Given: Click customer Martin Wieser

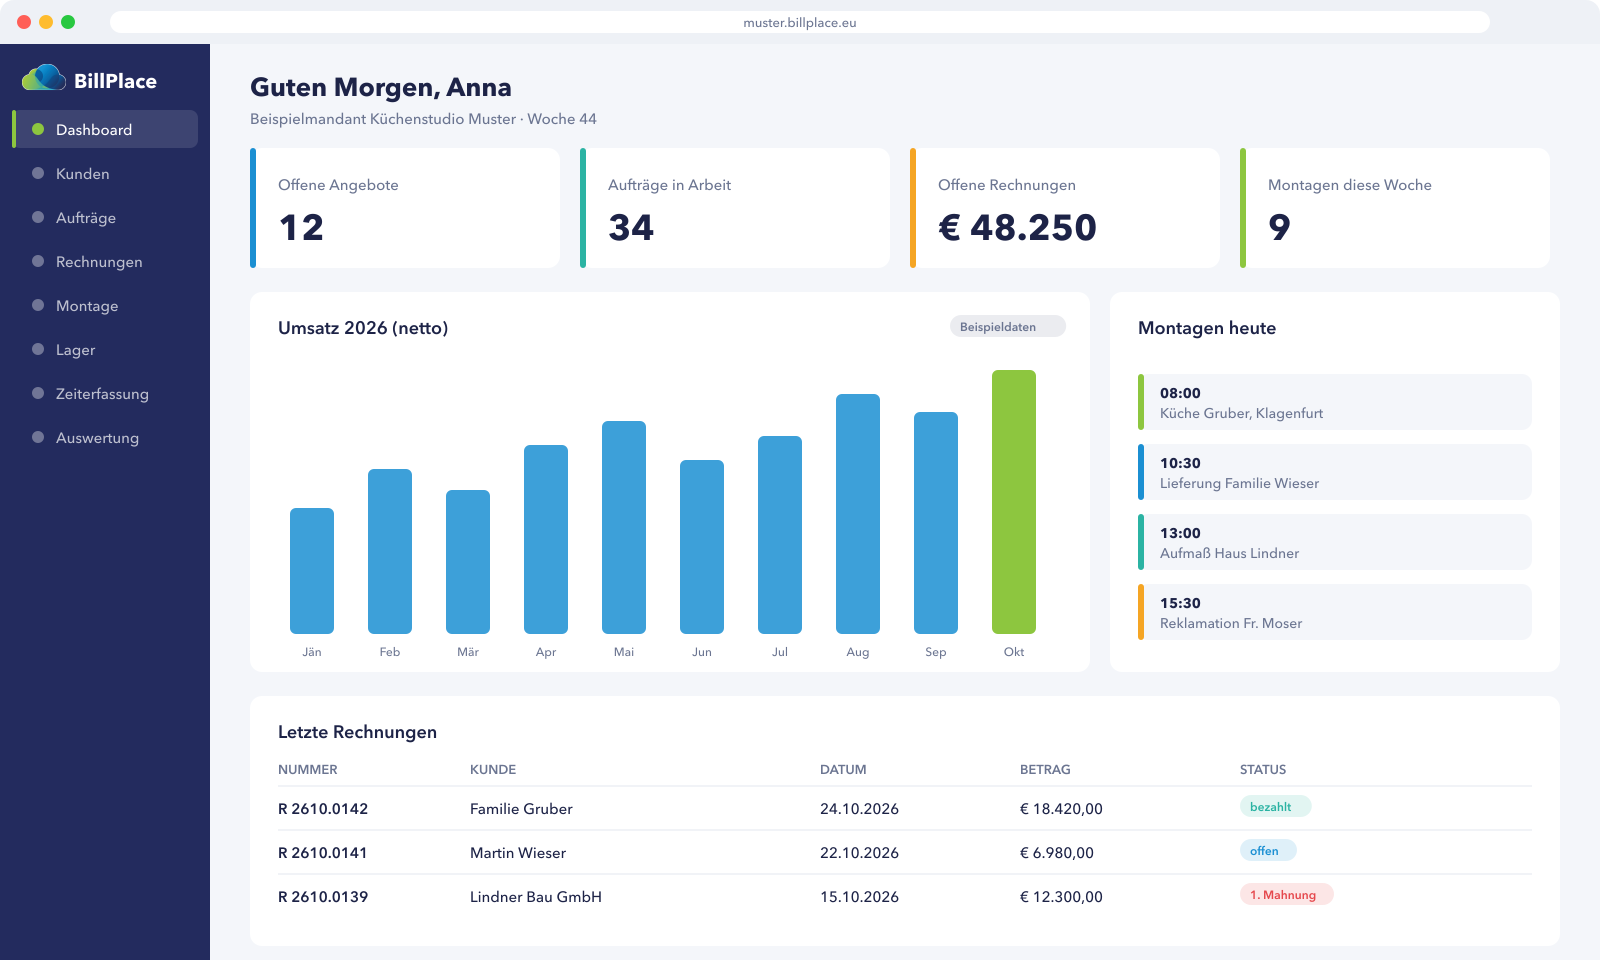Looking at the screenshot, I should [x=518, y=853].
